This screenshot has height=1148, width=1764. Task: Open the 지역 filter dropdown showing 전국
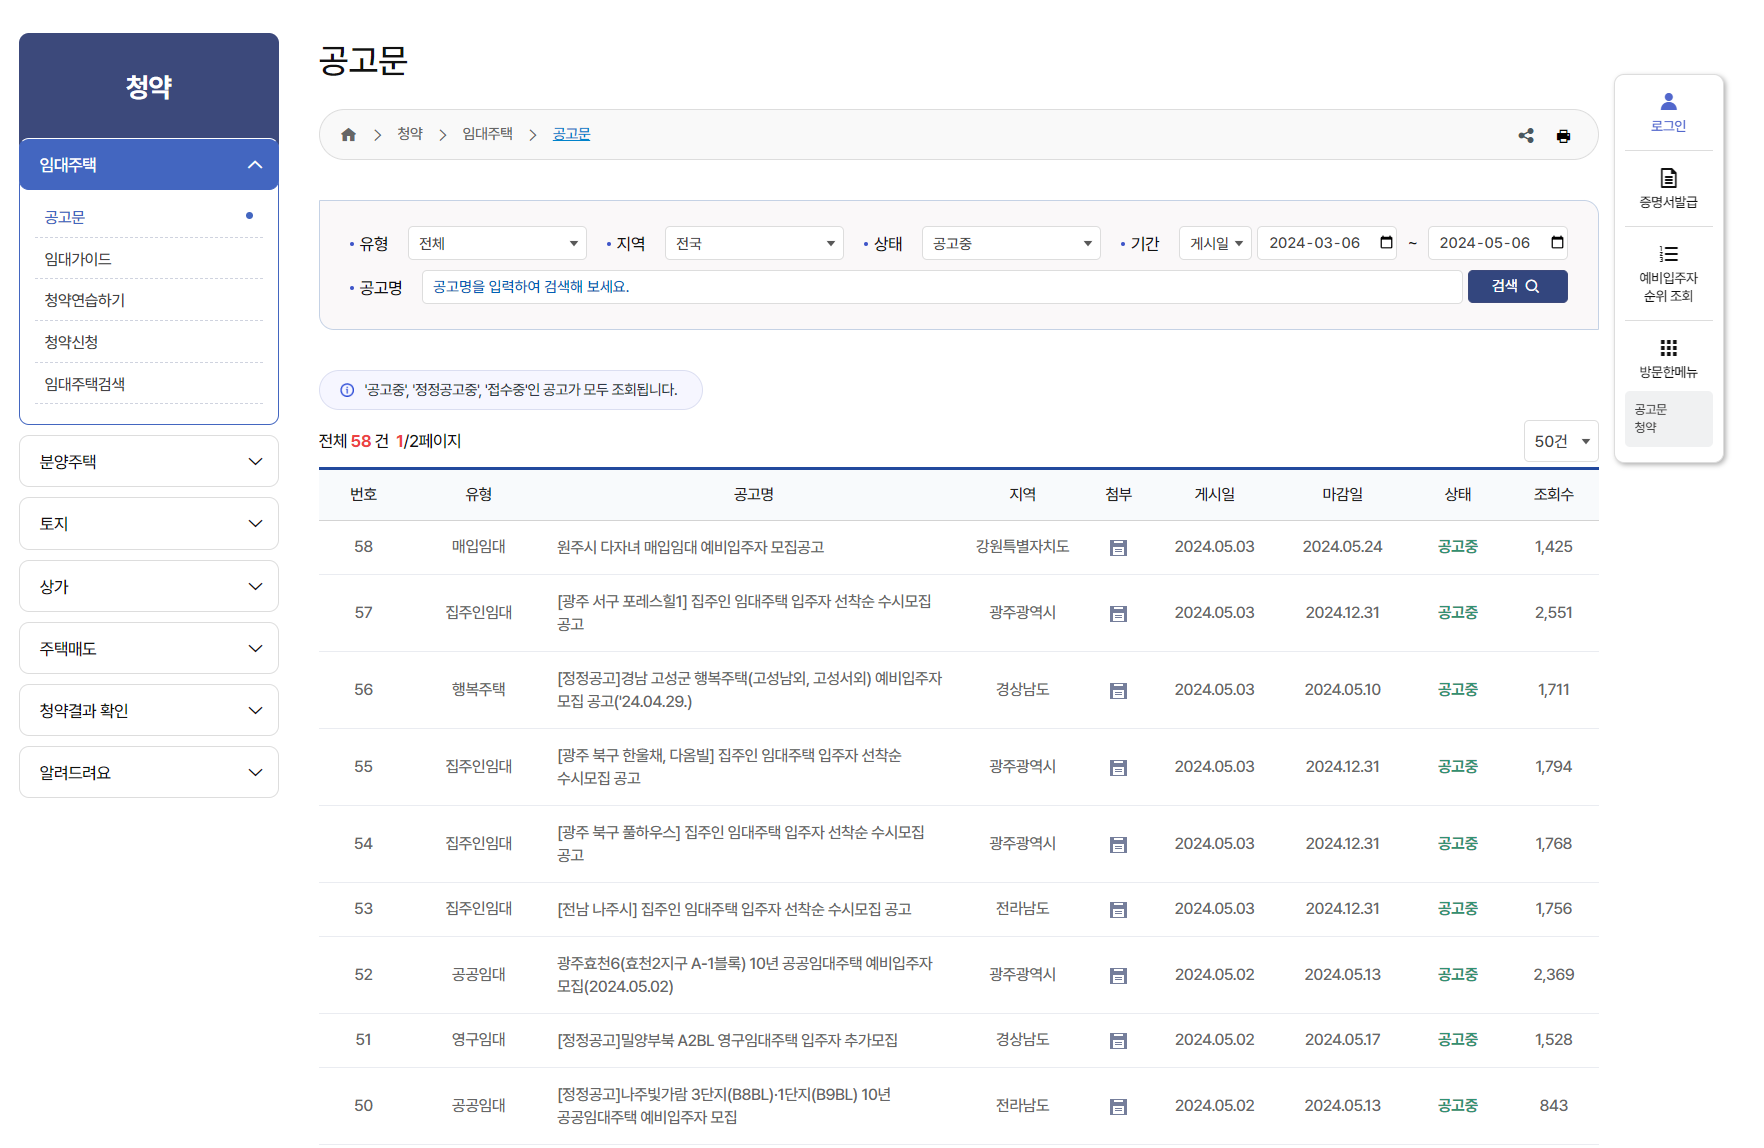click(754, 242)
